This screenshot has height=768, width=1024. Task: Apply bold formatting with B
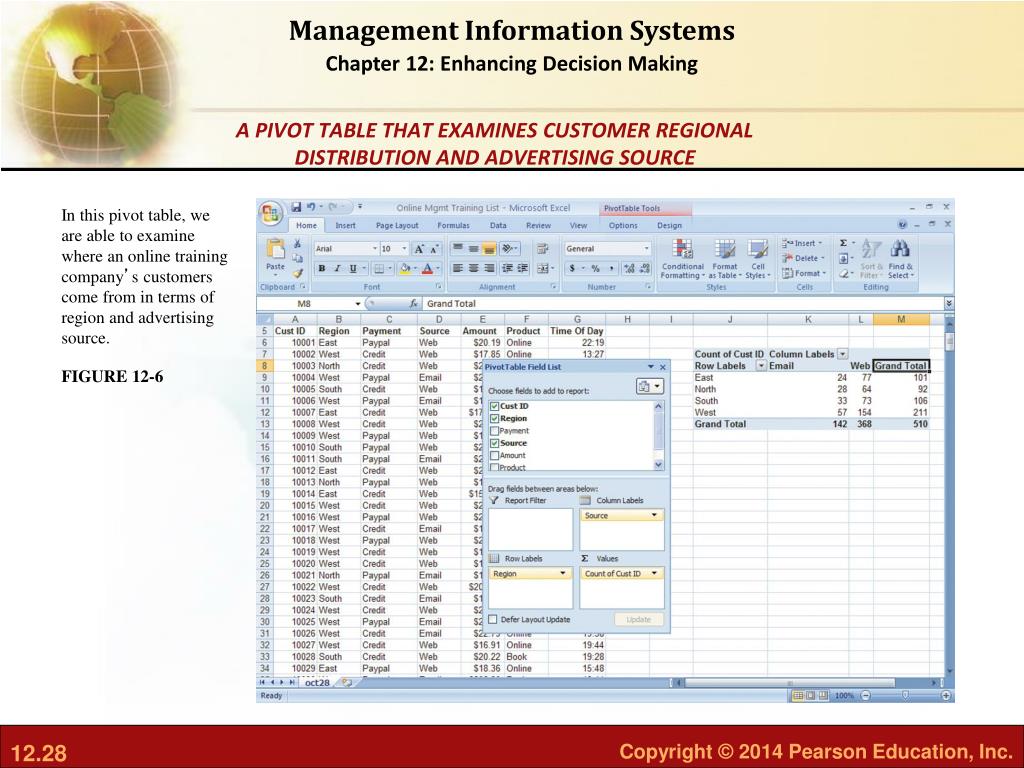tap(321, 268)
